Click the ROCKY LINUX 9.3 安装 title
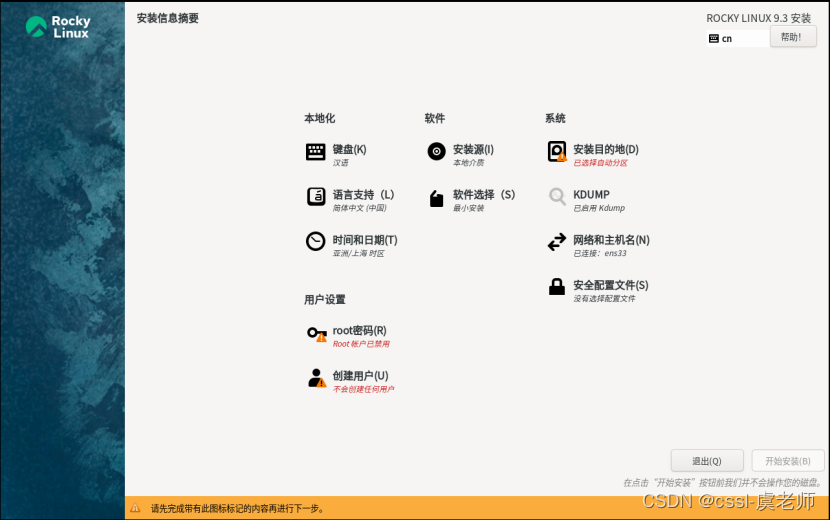Screen dimensions: 831x521 tap(758, 18)
